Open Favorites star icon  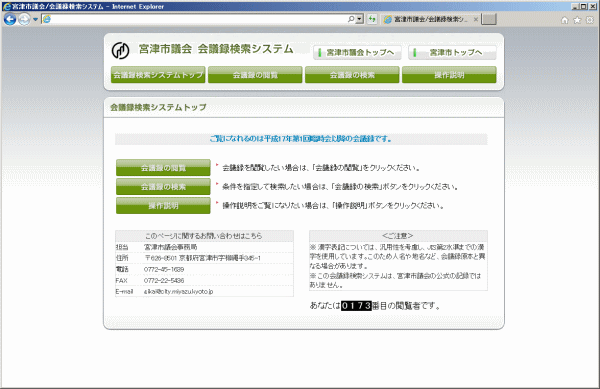(577, 20)
